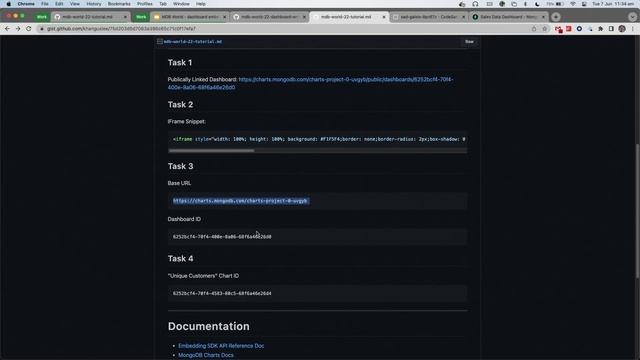
Task: Click the Documentation heading
Action: (x=209, y=326)
